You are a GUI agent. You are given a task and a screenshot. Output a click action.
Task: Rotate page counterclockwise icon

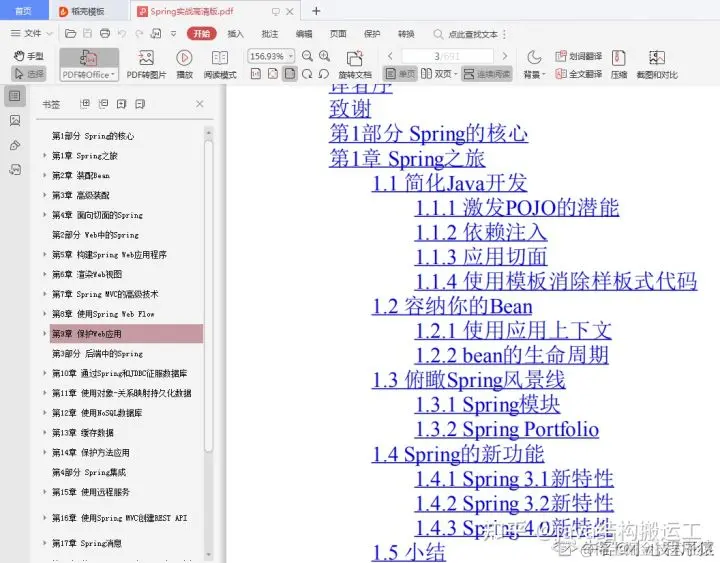coord(324,74)
